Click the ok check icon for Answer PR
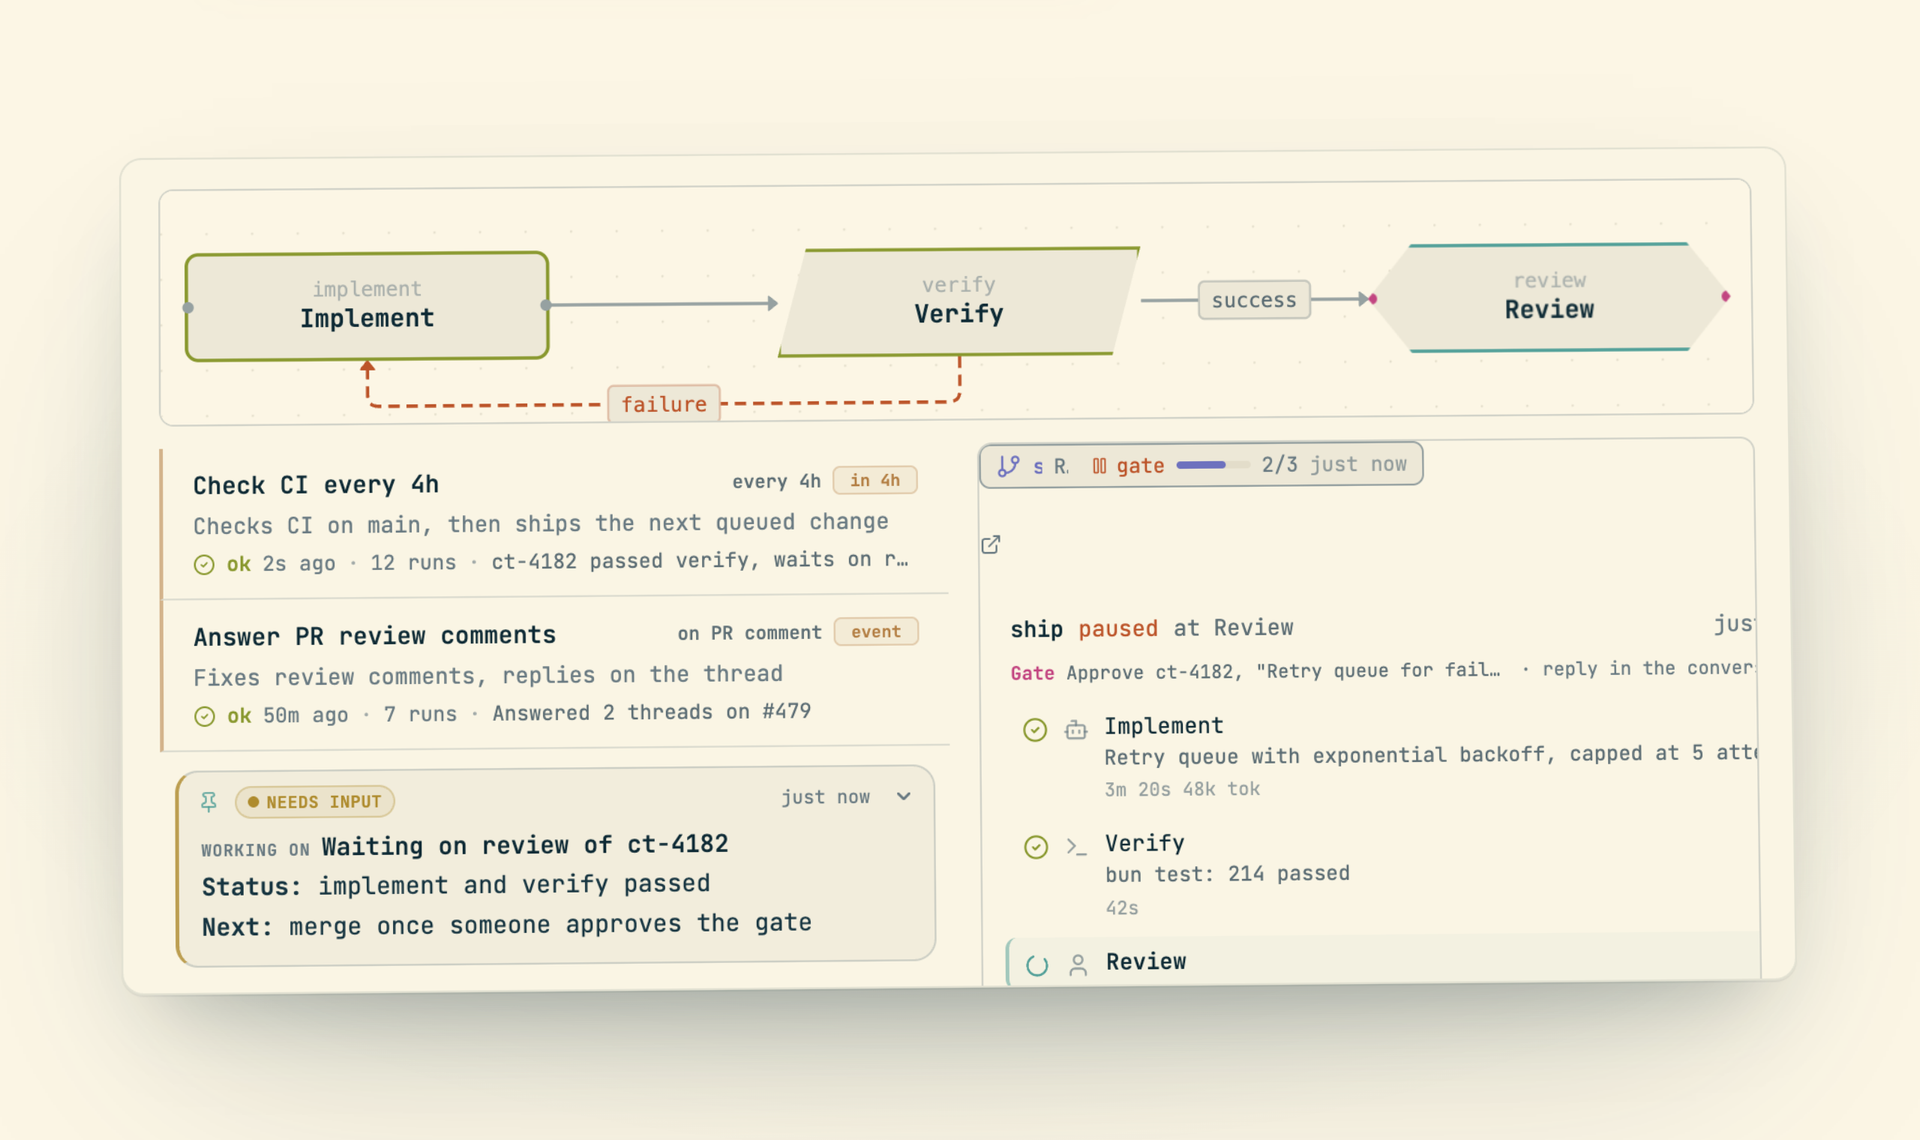Screen dimensions: 1920x1140 [x=205, y=717]
